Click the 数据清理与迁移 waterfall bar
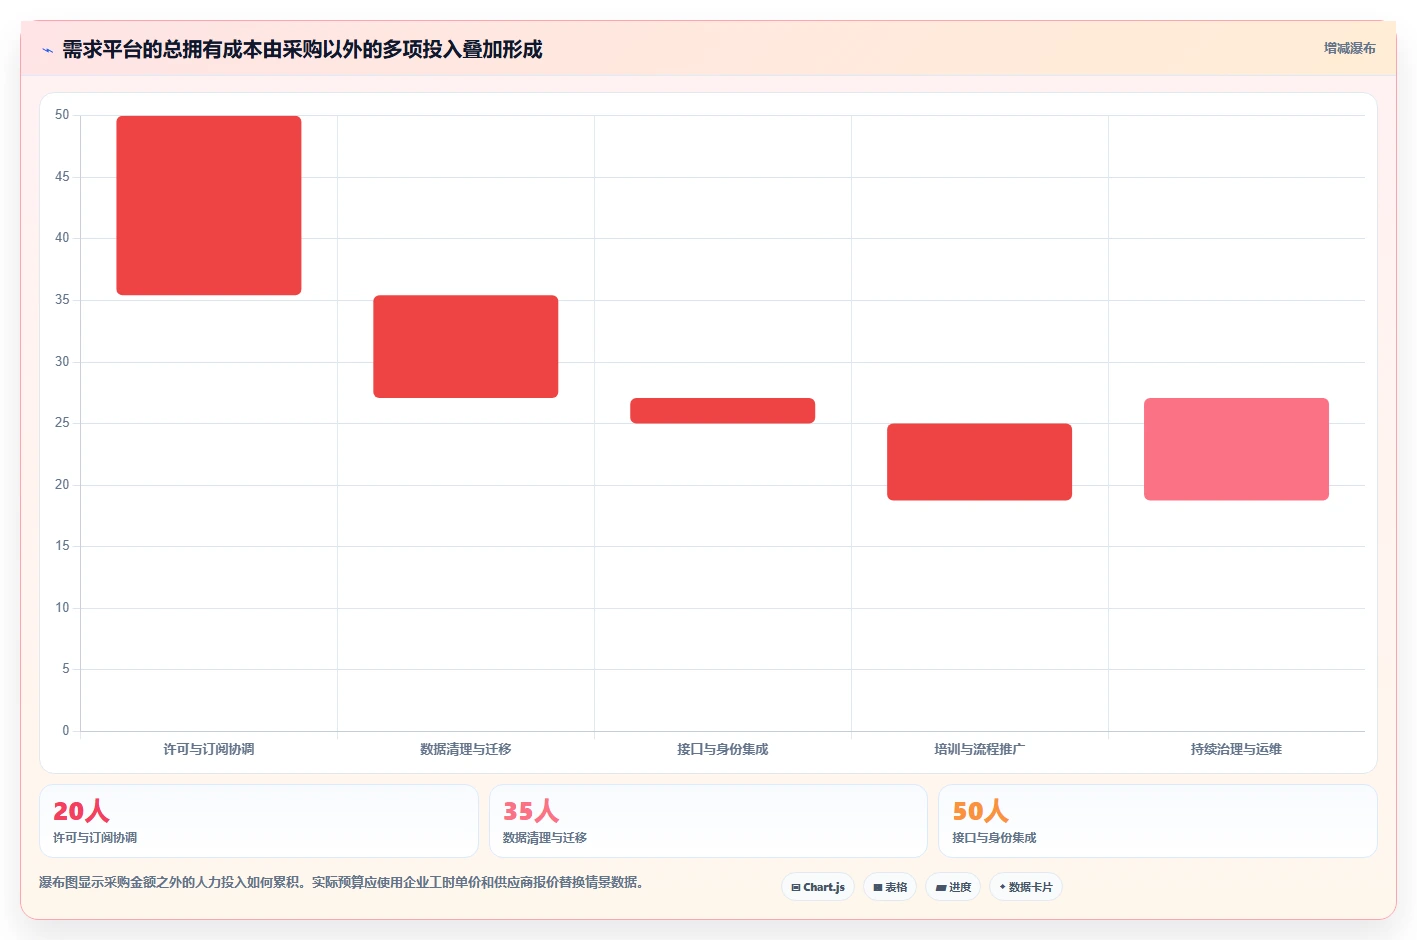Image resolution: width=1417 pixels, height=940 pixels. pyautogui.click(x=466, y=346)
